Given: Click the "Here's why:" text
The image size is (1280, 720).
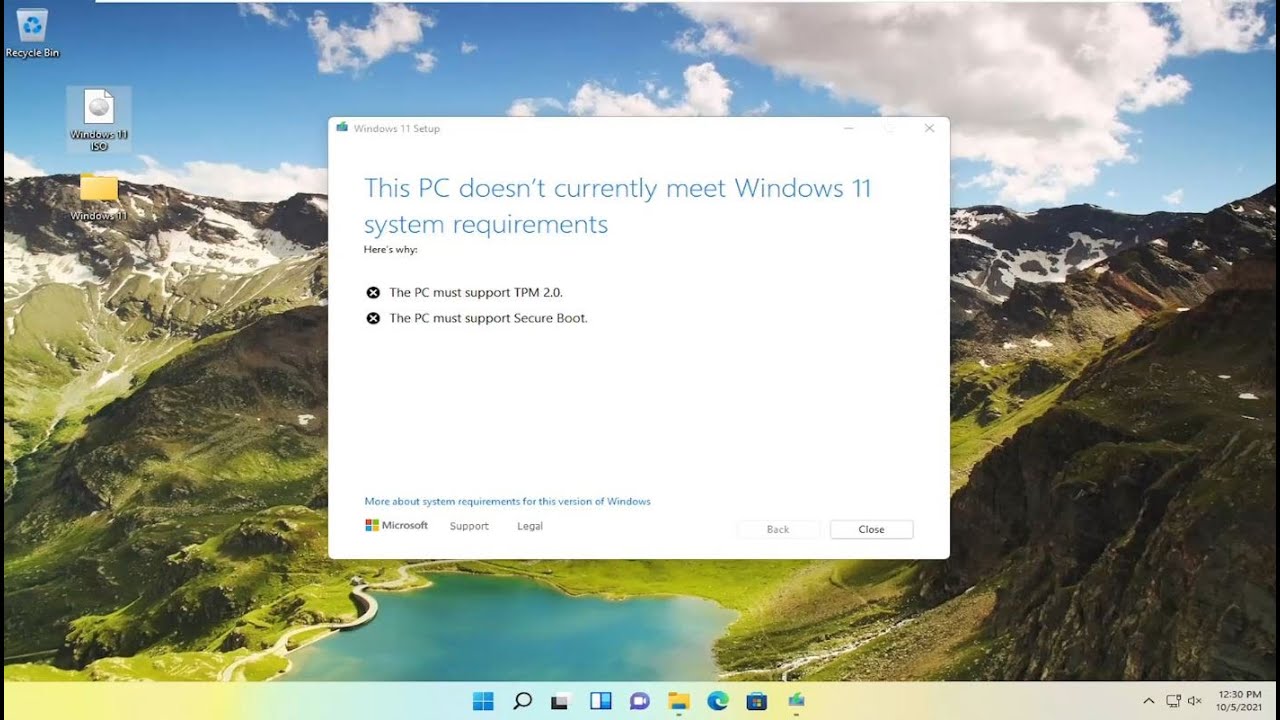Looking at the screenshot, I should tap(390, 250).
